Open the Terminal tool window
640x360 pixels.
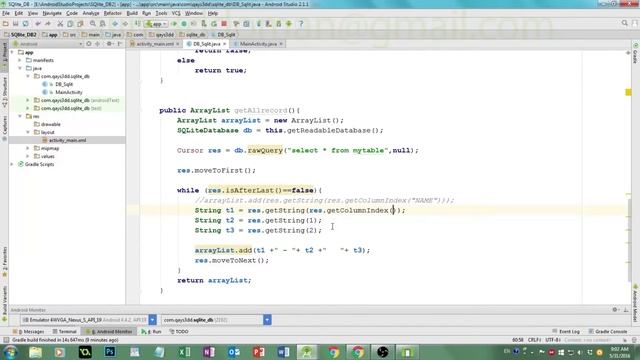tap(64, 332)
